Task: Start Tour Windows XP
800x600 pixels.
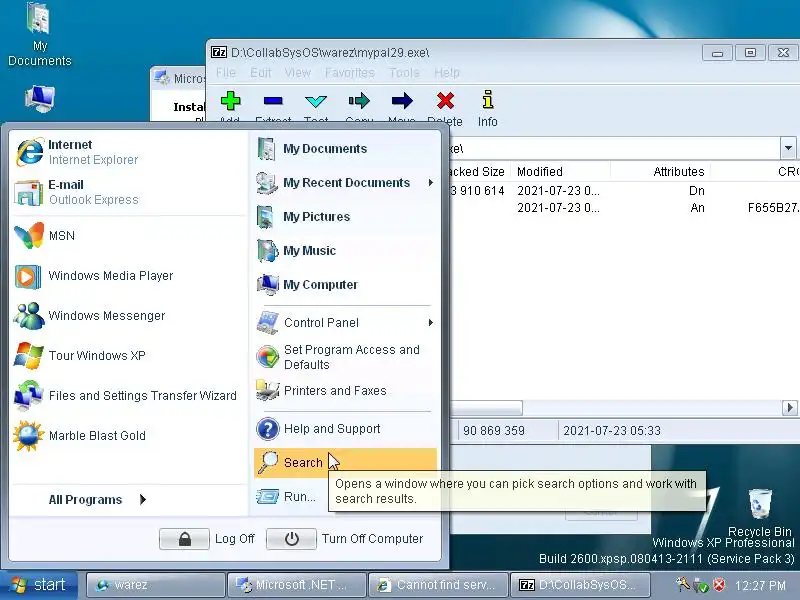Action: click(x=129, y=356)
